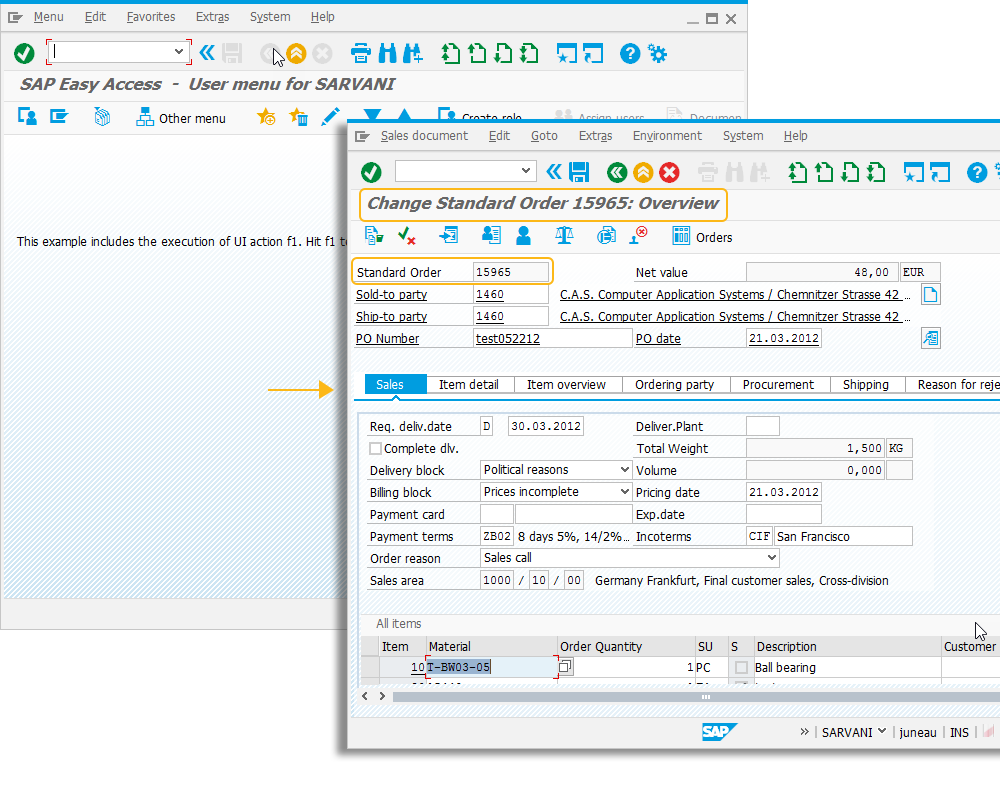
Task: Click the Print icon in Easy Access toolbar
Action: click(x=360, y=53)
